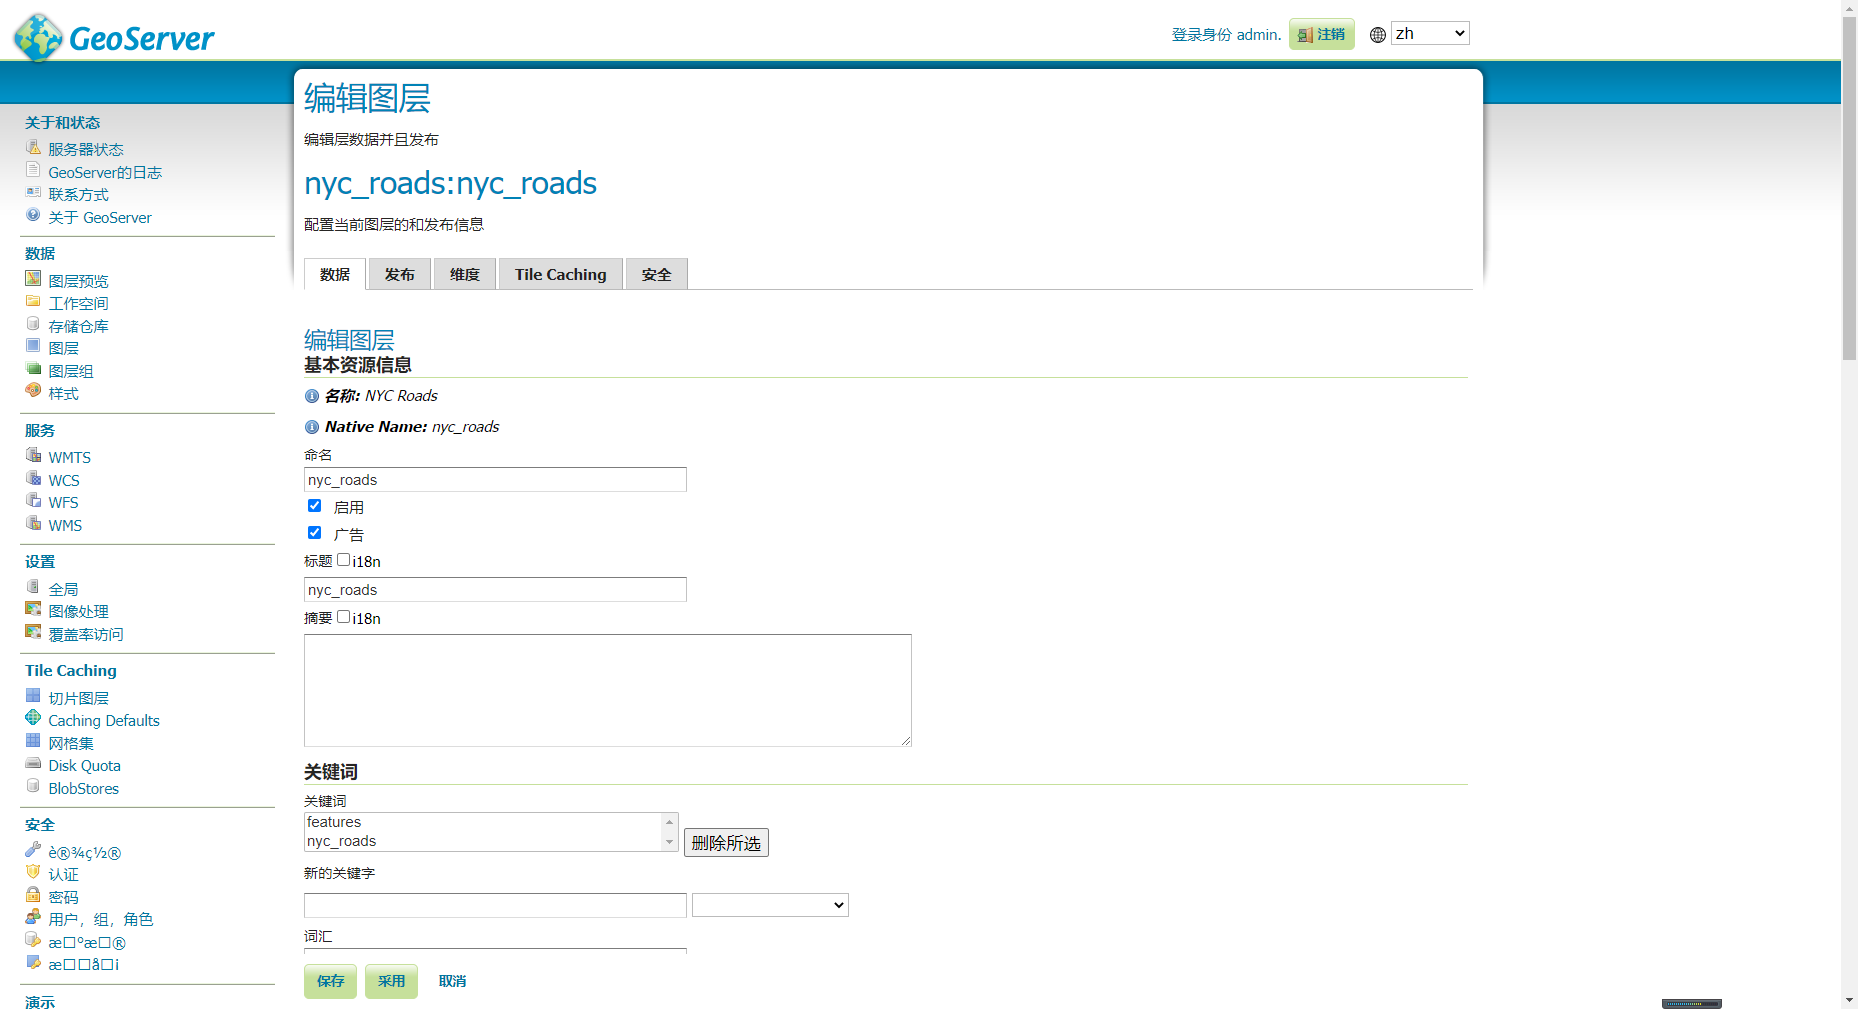This screenshot has width=1858, height=1009.
Task: Select 'nyc_roads' in the keywords list
Action: pos(483,841)
